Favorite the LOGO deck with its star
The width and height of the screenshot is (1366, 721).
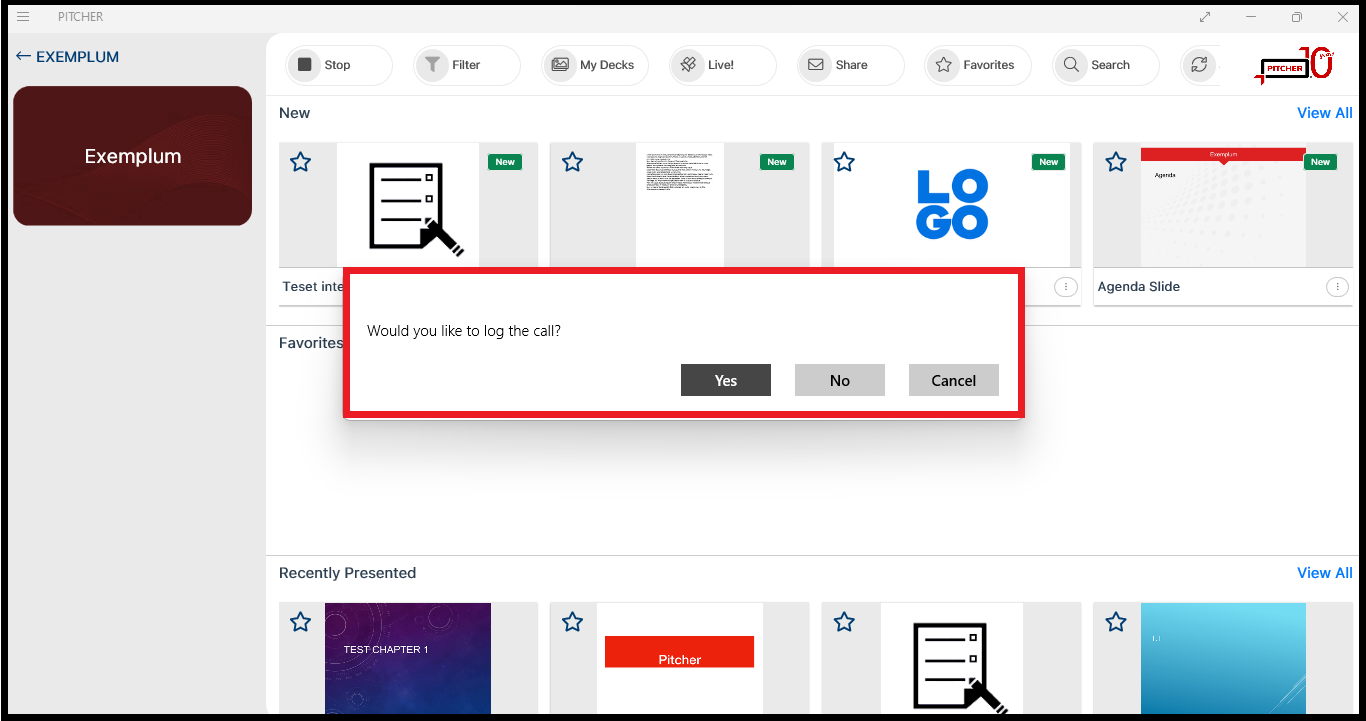point(844,162)
